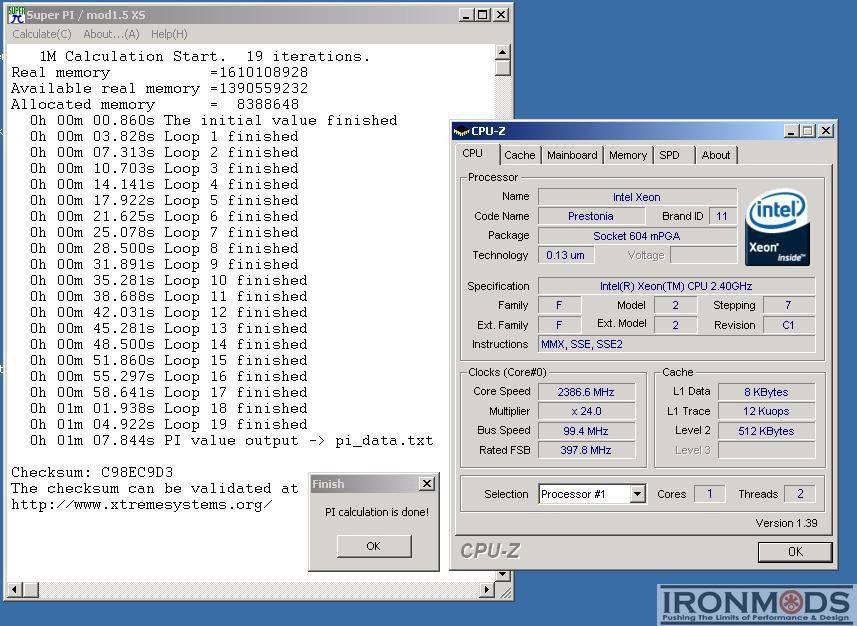
Task: Click the Multiplier value x 24.0
Action: click(586, 411)
